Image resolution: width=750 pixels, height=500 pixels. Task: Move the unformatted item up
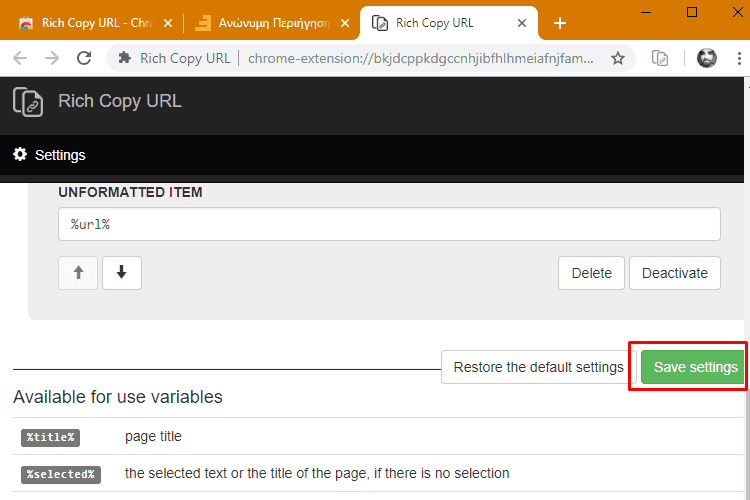click(78, 273)
